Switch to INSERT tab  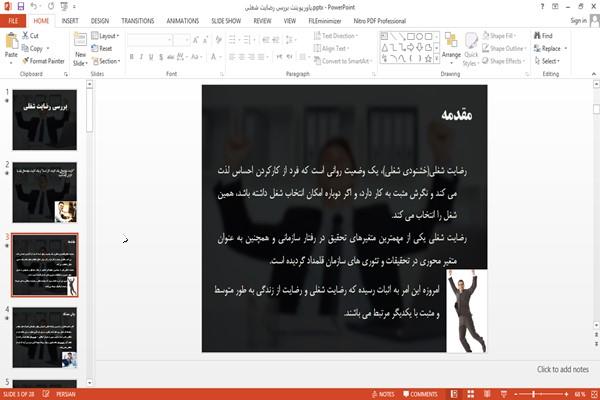click(x=70, y=21)
